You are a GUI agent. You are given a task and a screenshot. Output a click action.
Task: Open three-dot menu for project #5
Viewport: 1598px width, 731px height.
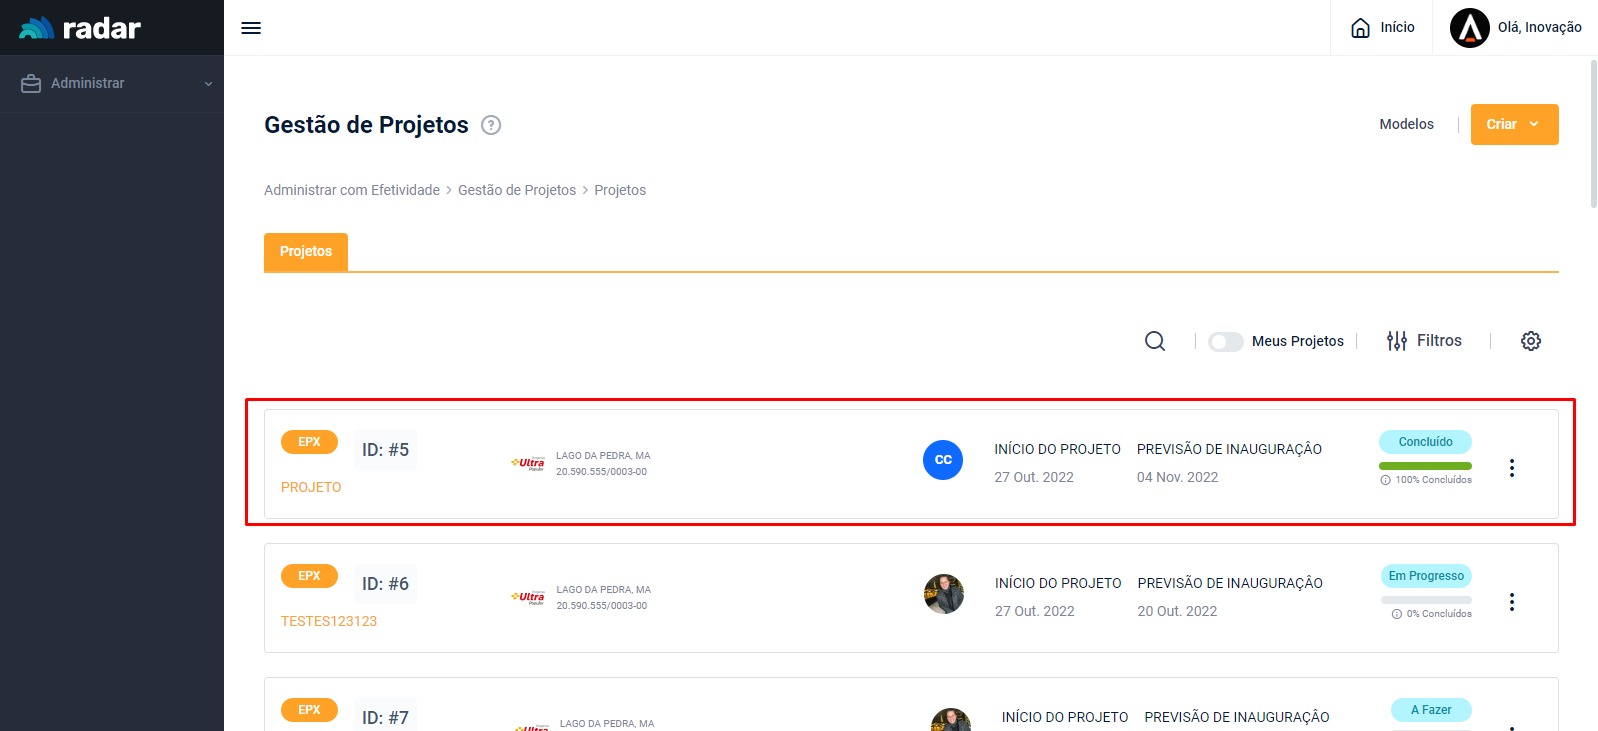[1511, 468]
